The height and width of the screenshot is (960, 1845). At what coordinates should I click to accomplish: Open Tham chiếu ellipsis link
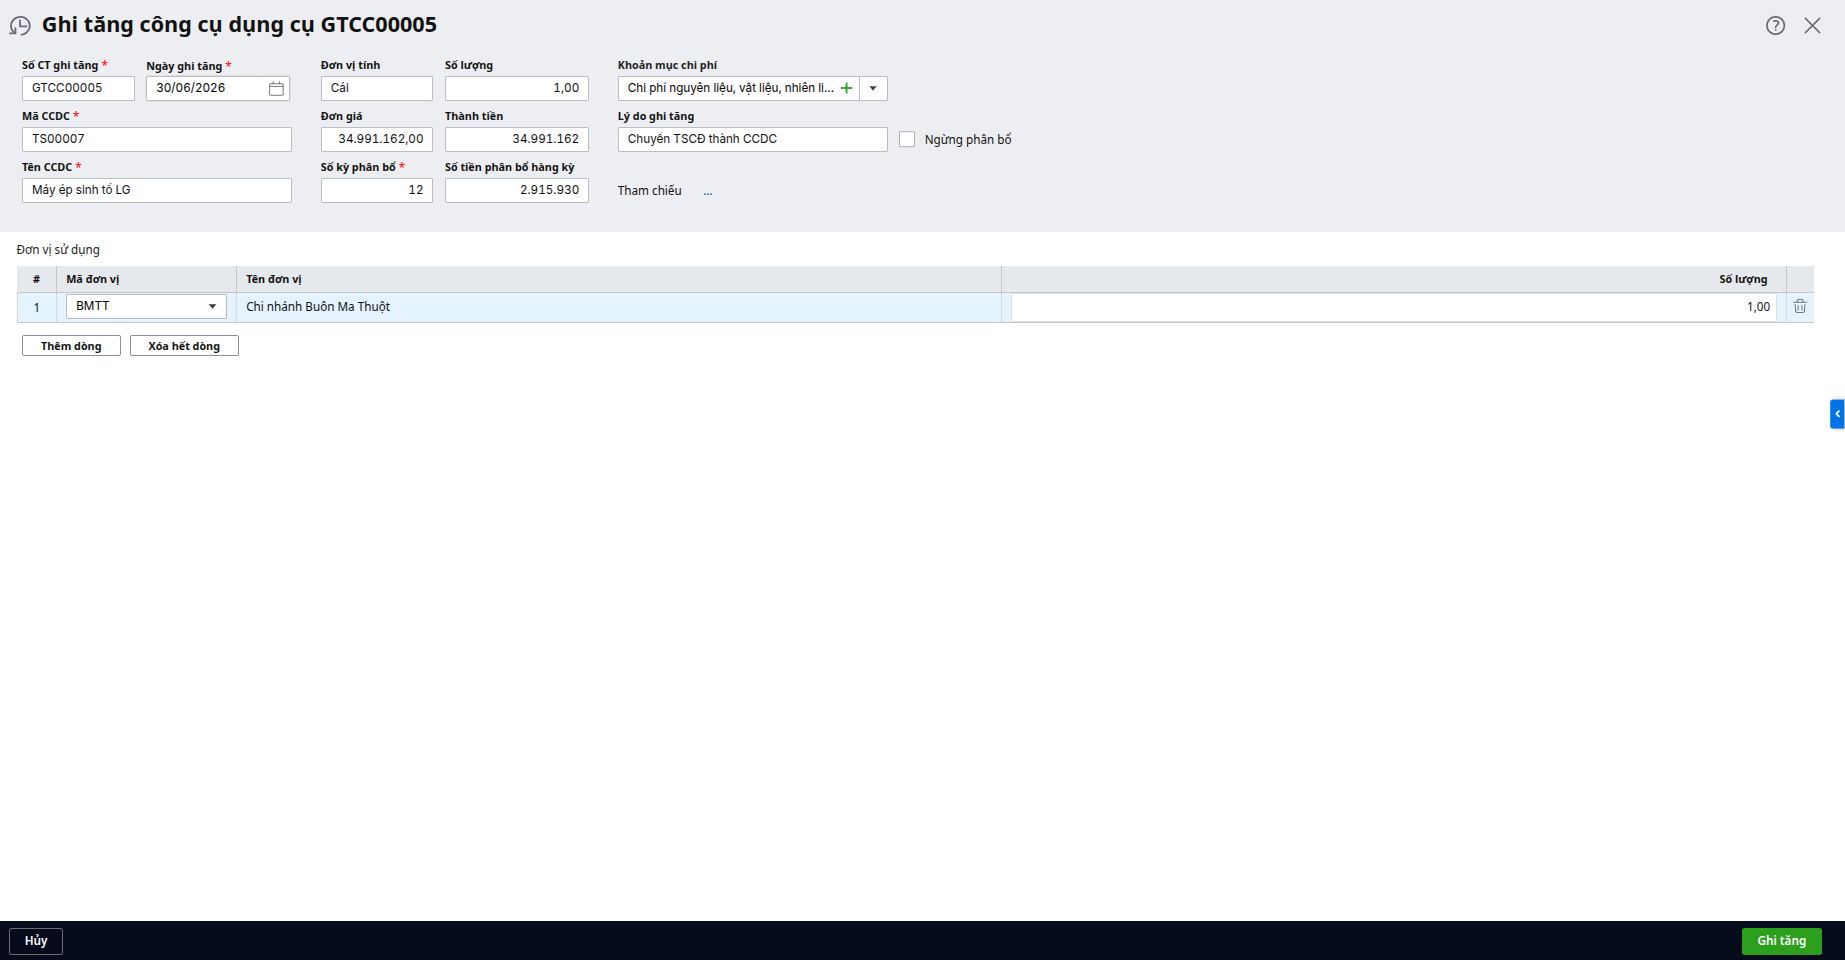click(x=708, y=192)
